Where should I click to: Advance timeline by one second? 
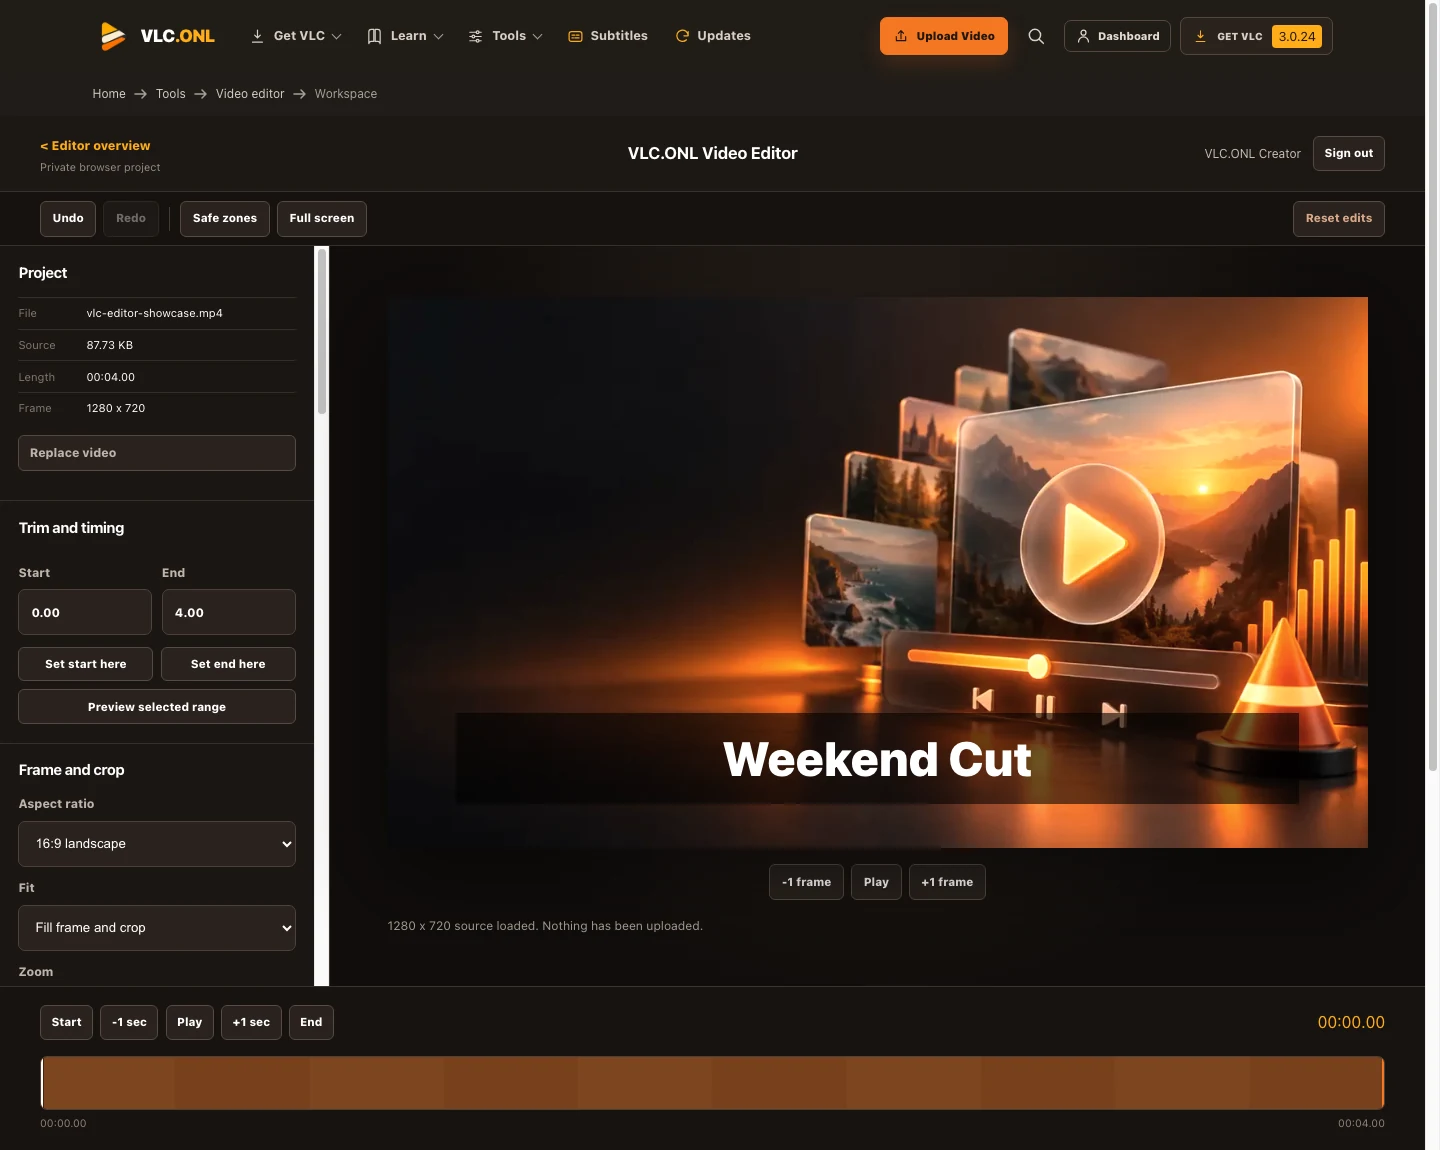point(251,1022)
